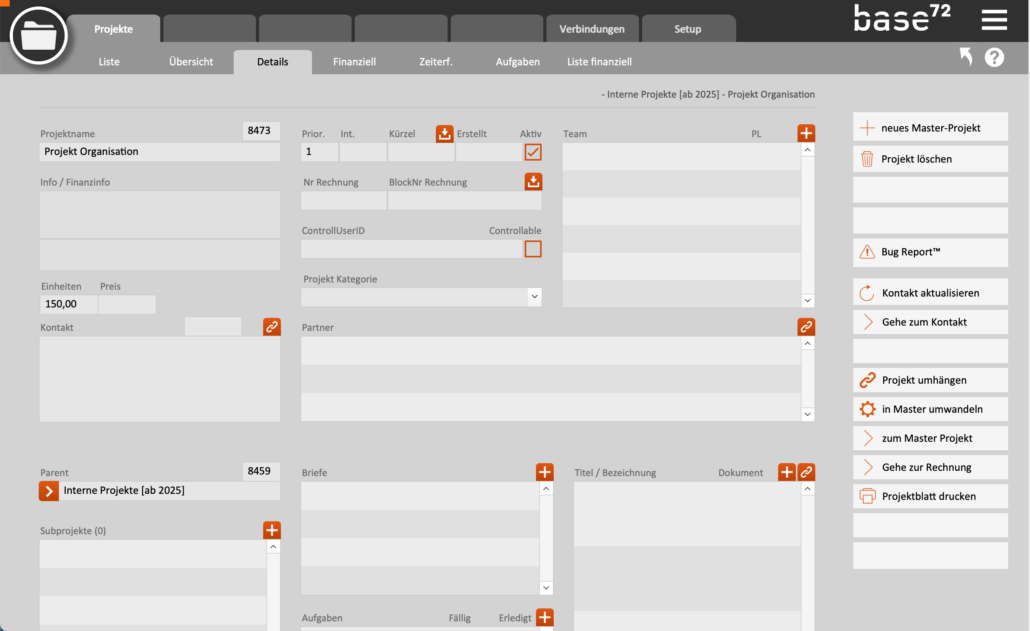This screenshot has height=631, width=1030.
Task: Open the hamburger menu
Action: click(x=993, y=20)
